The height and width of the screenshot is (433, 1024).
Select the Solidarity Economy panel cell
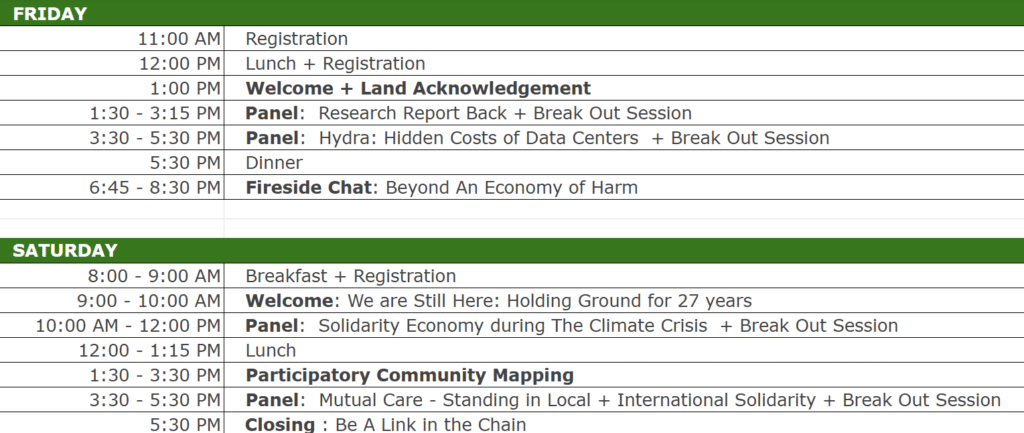624,325
